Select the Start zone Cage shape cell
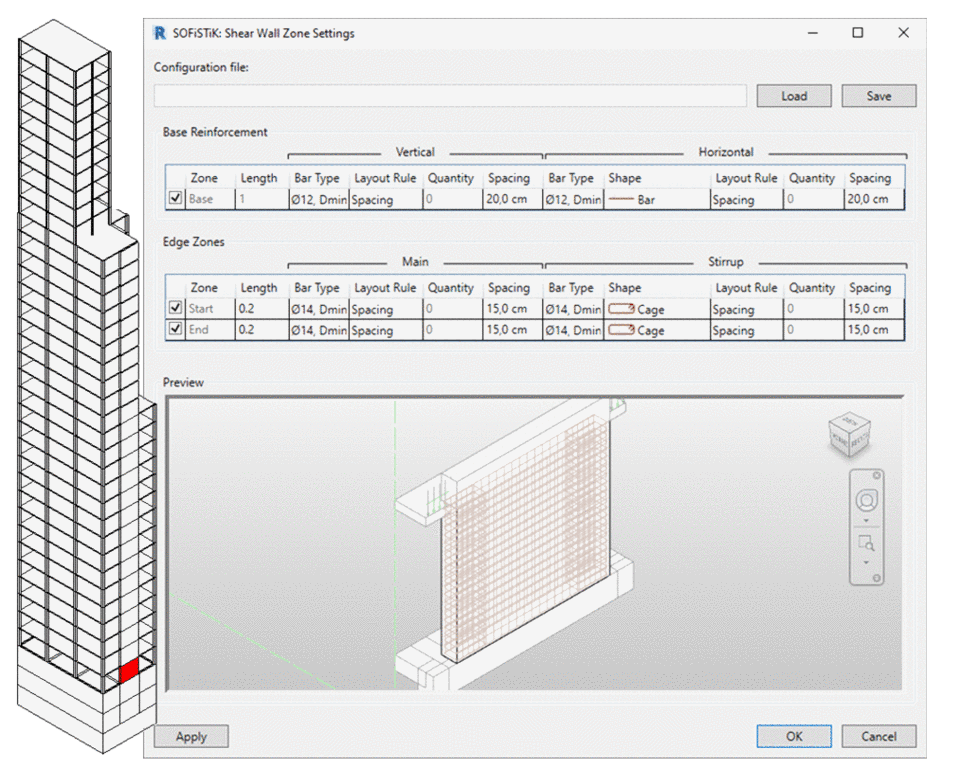960x768 pixels. tap(657, 309)
